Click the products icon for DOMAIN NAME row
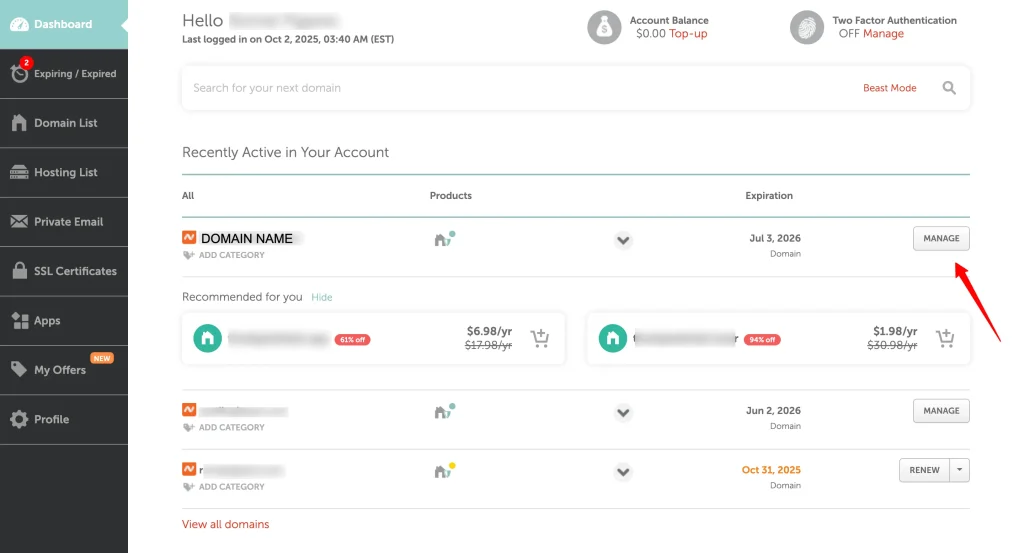 (x=444, y=239)
